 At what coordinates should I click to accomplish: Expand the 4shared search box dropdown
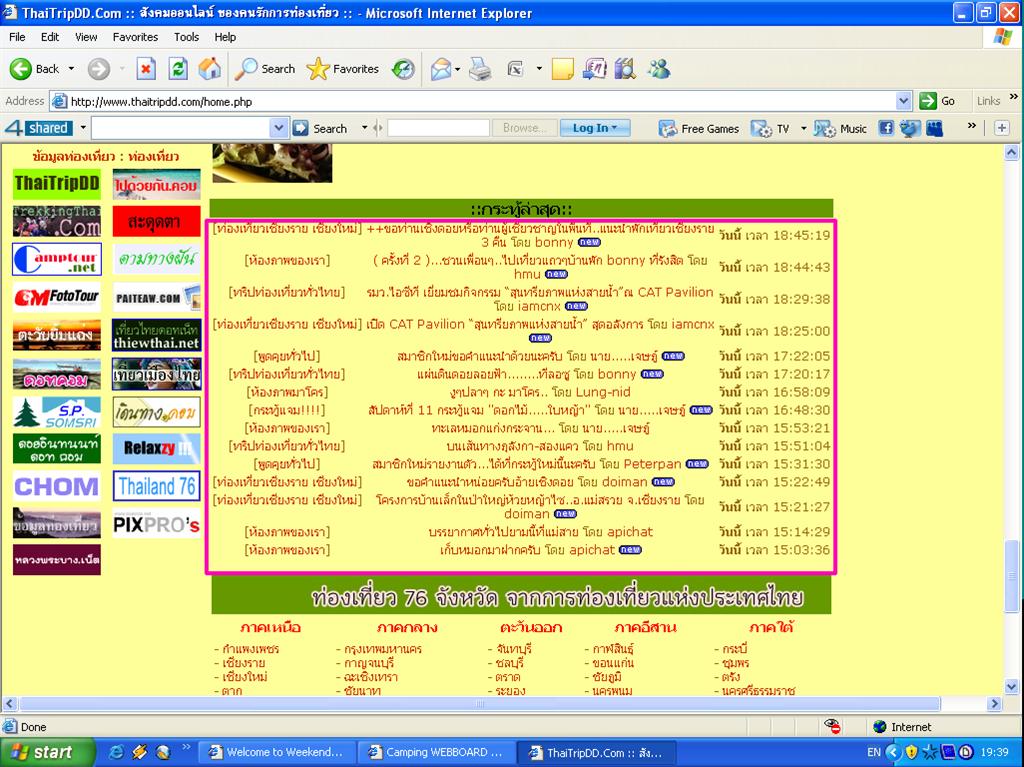[x=279, y=128]
